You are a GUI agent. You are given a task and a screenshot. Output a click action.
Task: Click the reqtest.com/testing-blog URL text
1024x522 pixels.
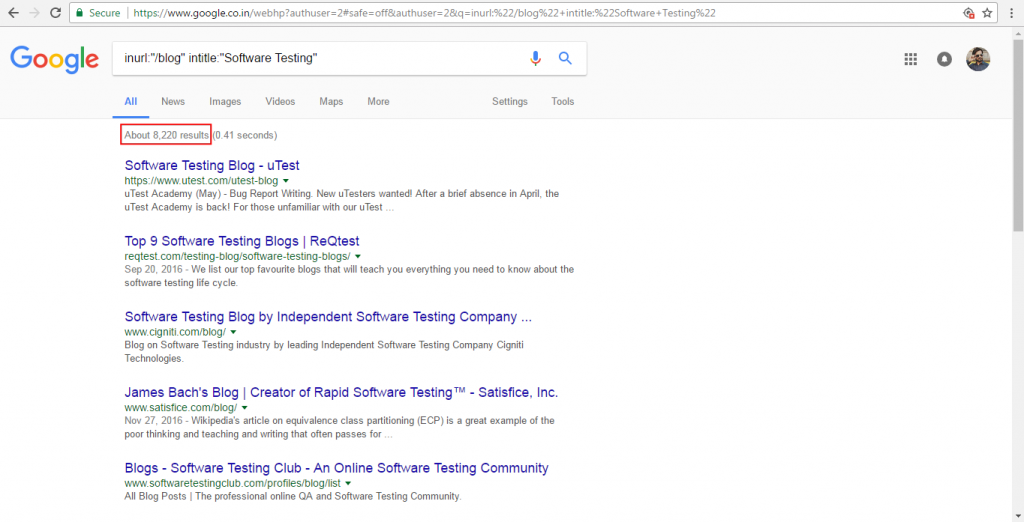[238, 257]
